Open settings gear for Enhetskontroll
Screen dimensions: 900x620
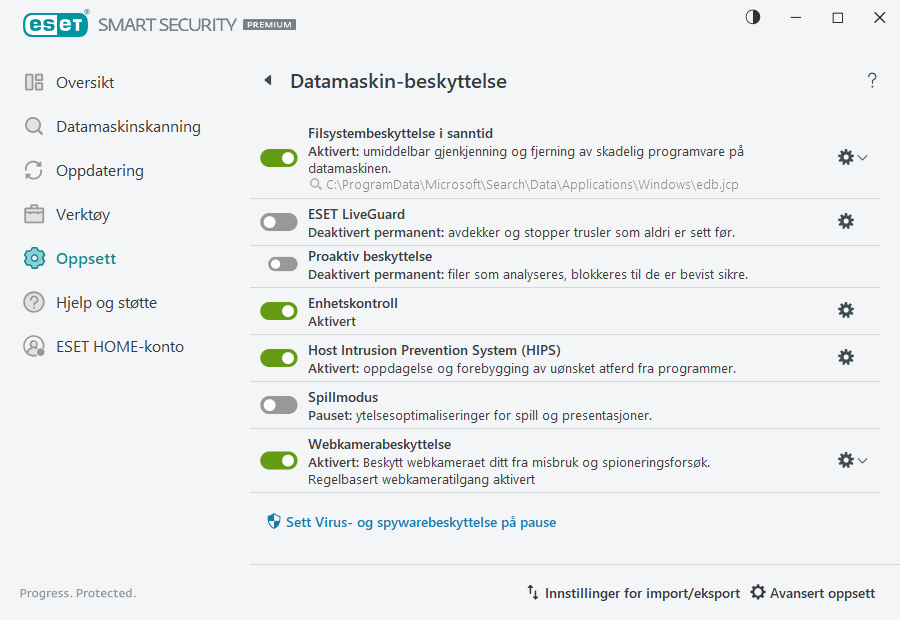tap(846, 310)
